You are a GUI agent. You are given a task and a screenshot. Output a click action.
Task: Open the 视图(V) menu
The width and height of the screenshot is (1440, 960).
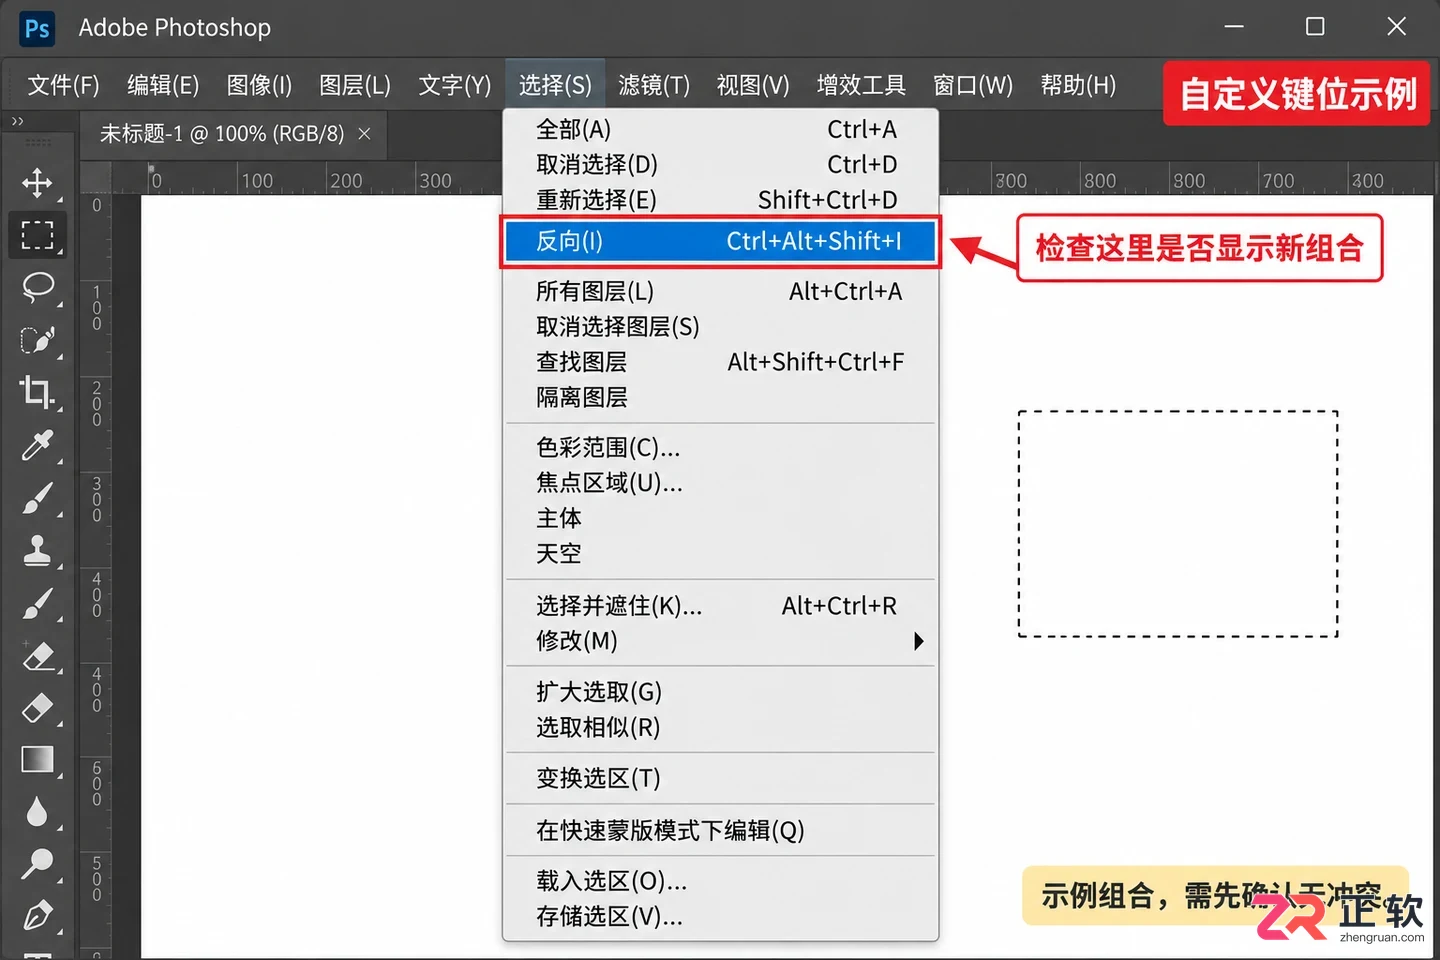point(753,85)
